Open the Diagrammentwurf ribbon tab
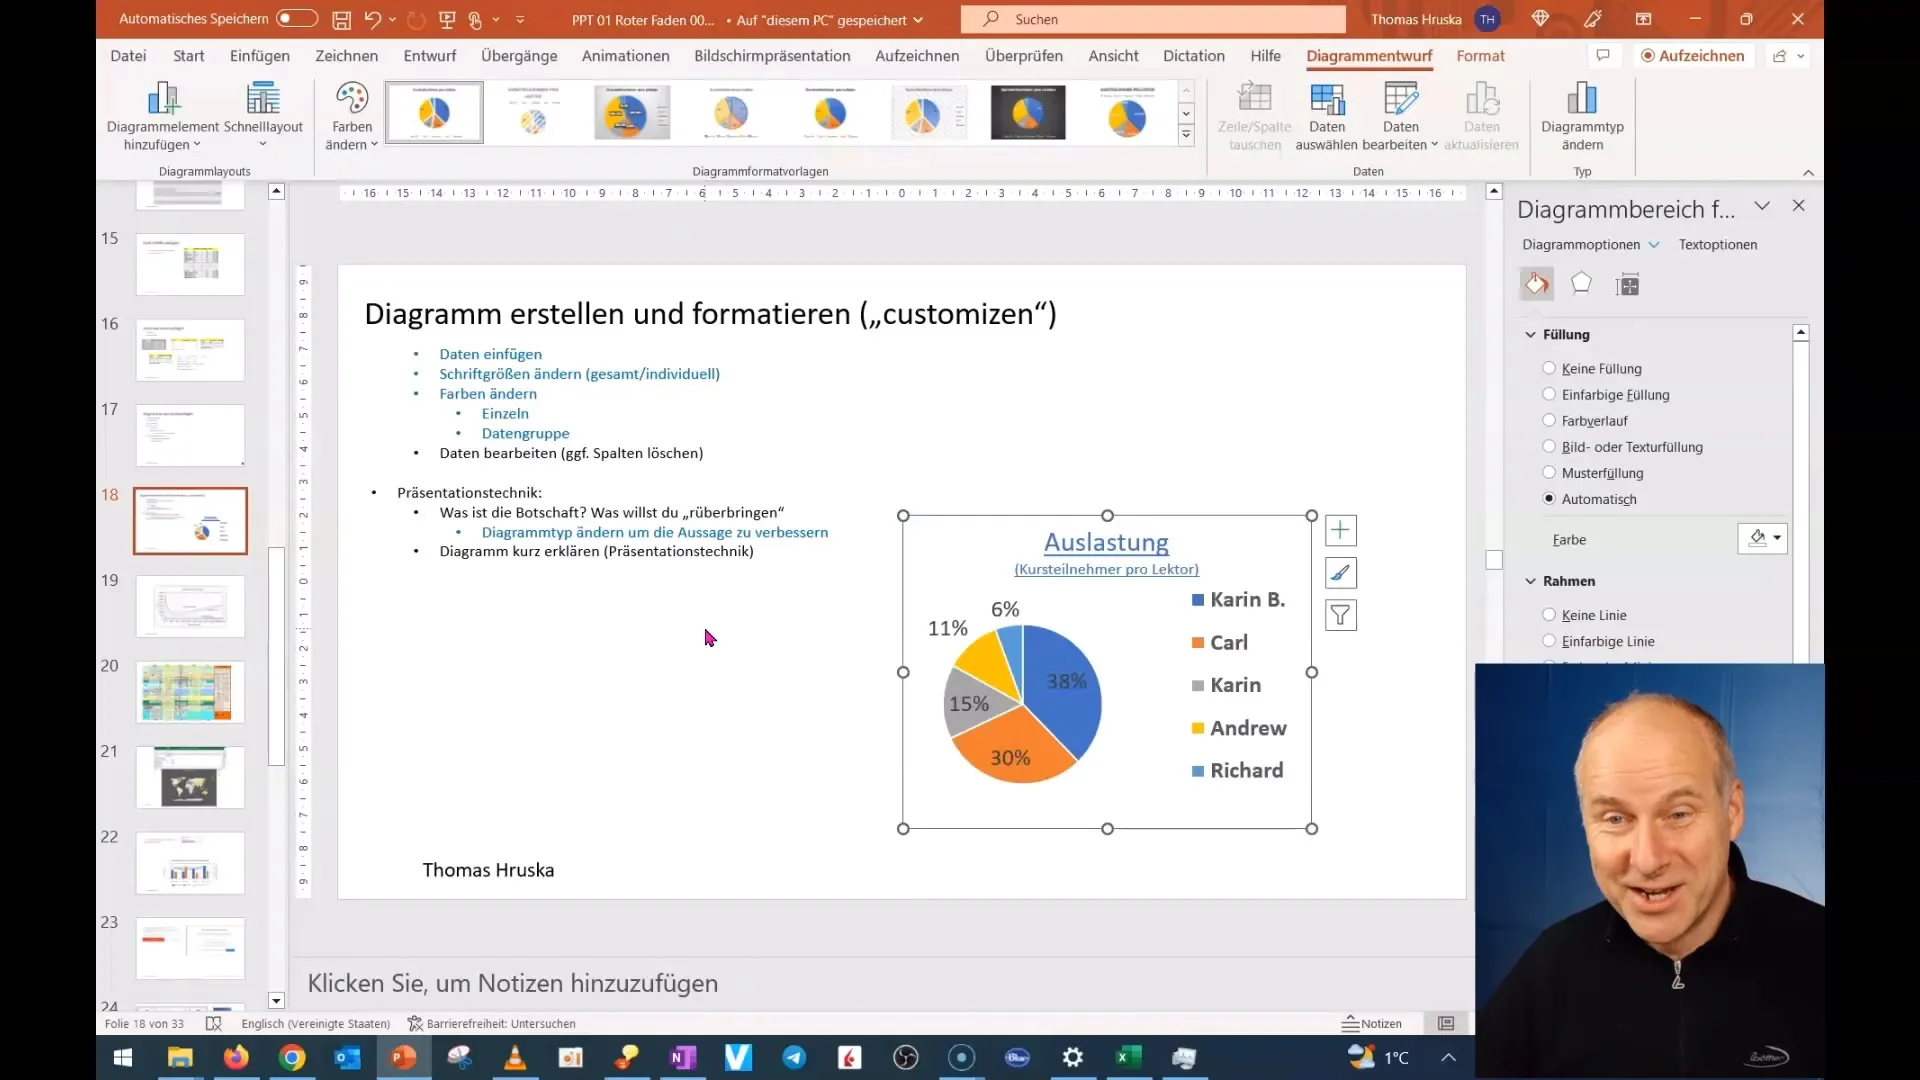Viewport: 1920px width, 1080px height. pyautogui.click(x=1369, y=55)
